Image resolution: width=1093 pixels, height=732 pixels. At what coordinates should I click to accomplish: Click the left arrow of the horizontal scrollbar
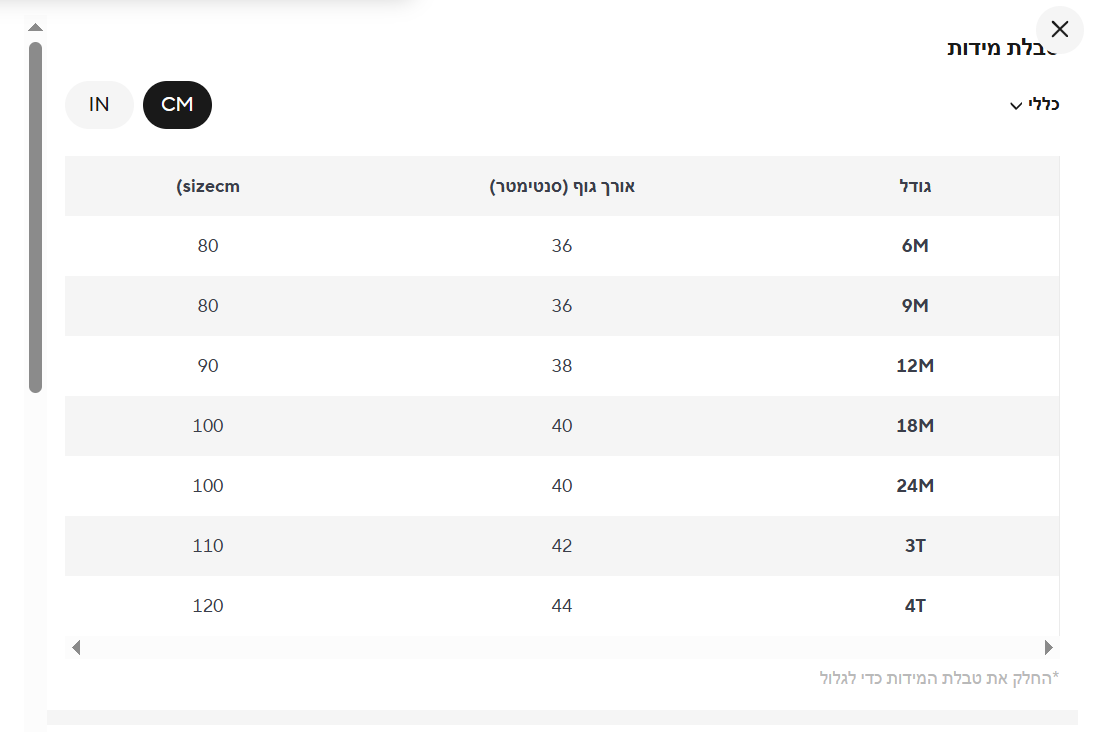(75, 647)
